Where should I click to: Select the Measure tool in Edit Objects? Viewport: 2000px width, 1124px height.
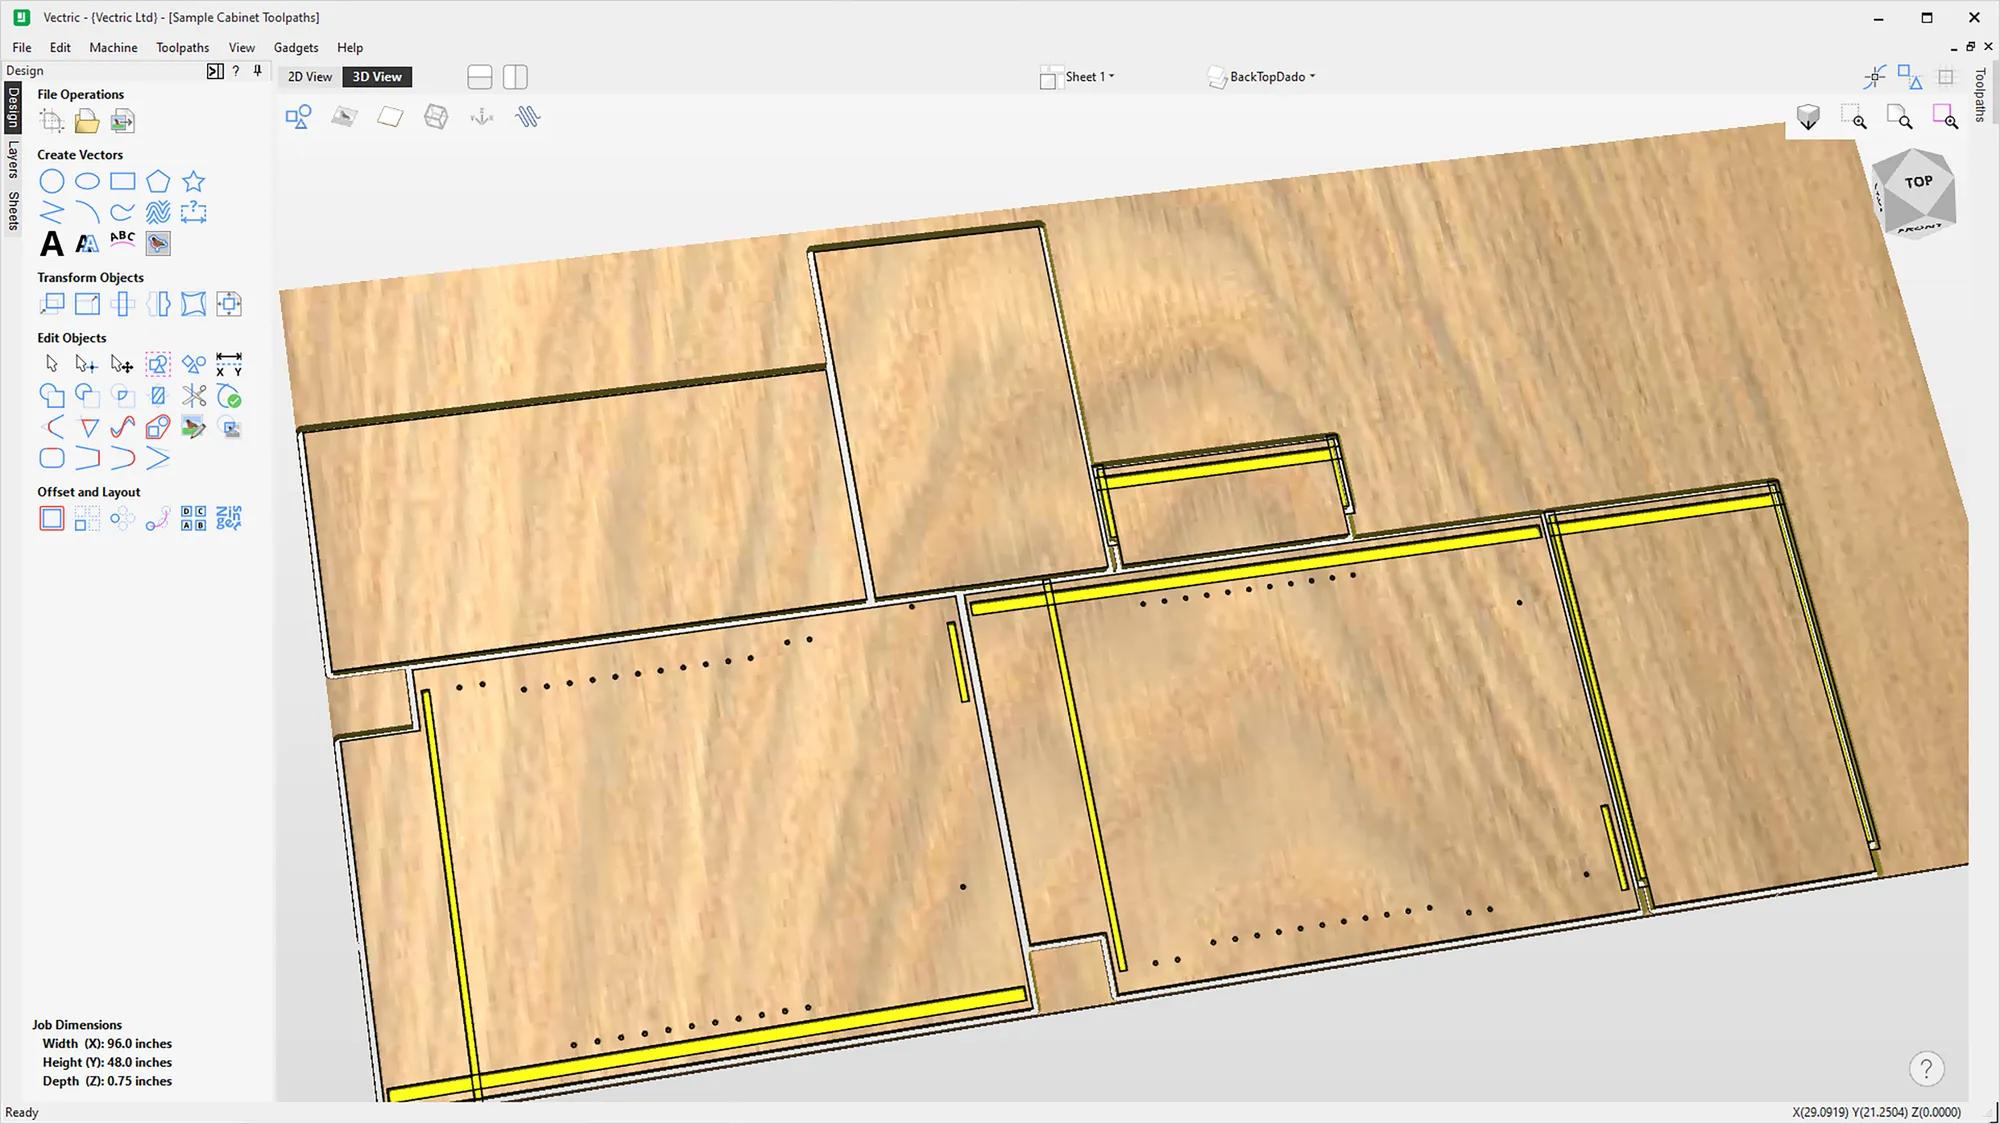pos(229,364)
